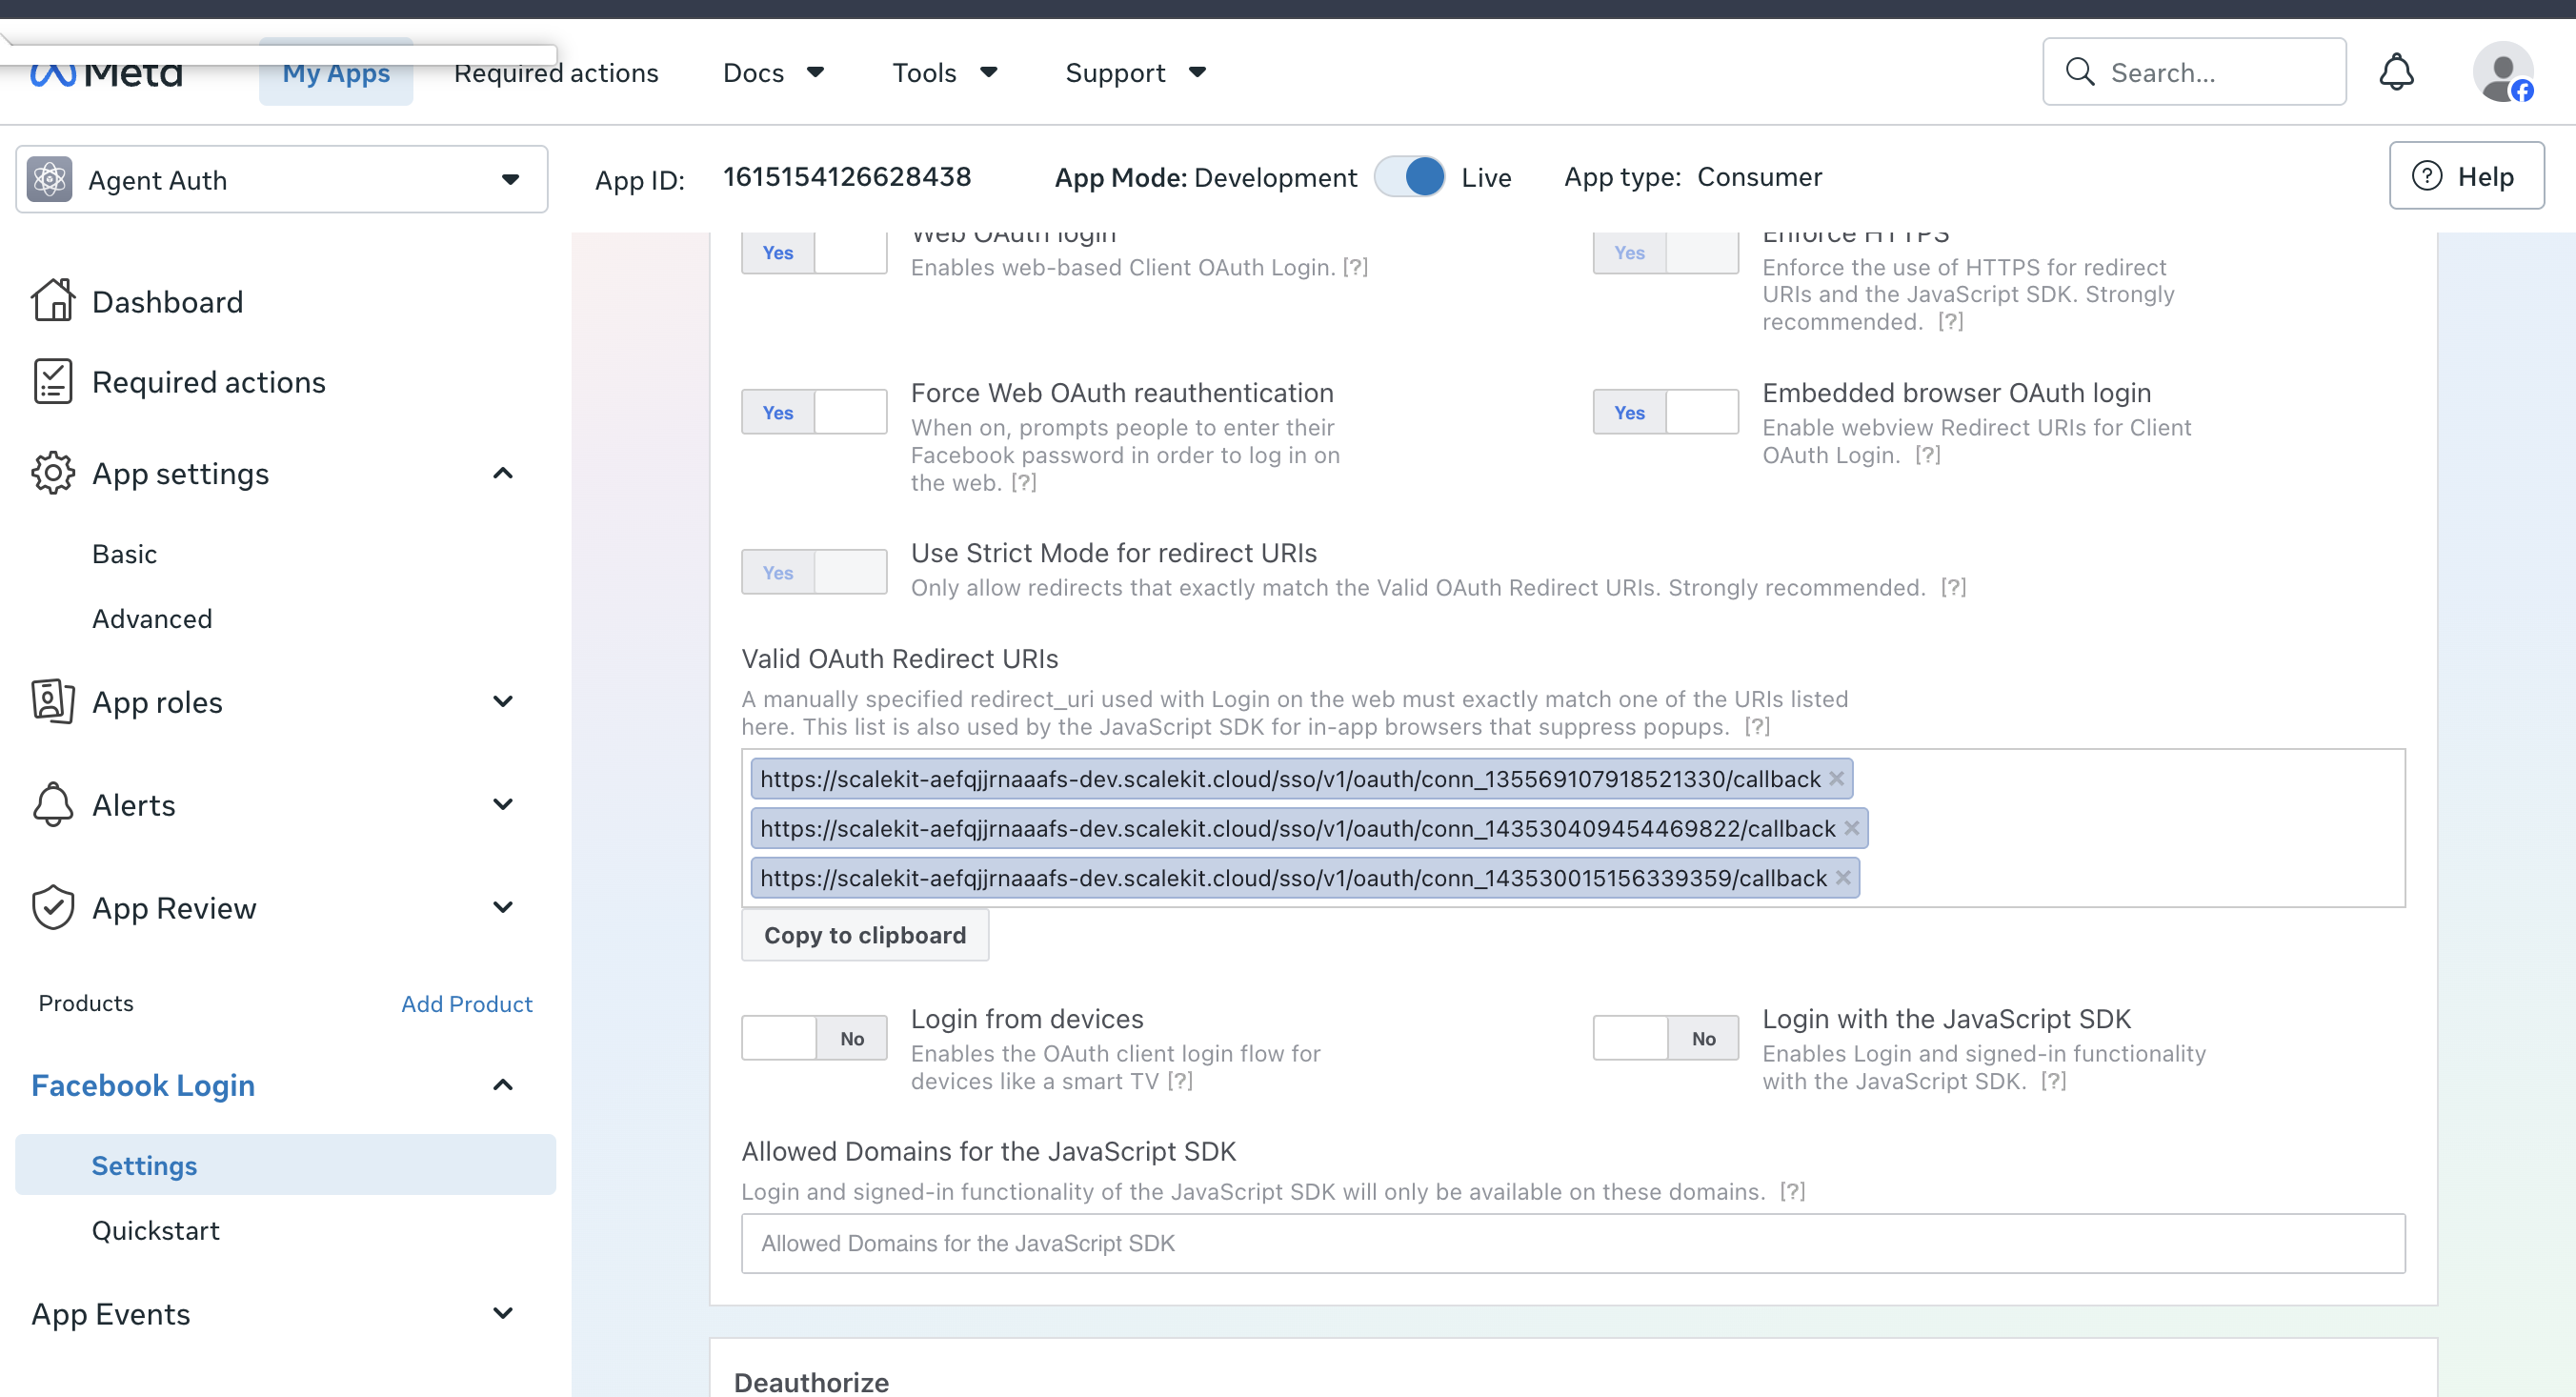This screenshot has height=1397, width=2576.
Task: Toggle Use Strict Mode for redirect URIs
Action: pos(814,571)
